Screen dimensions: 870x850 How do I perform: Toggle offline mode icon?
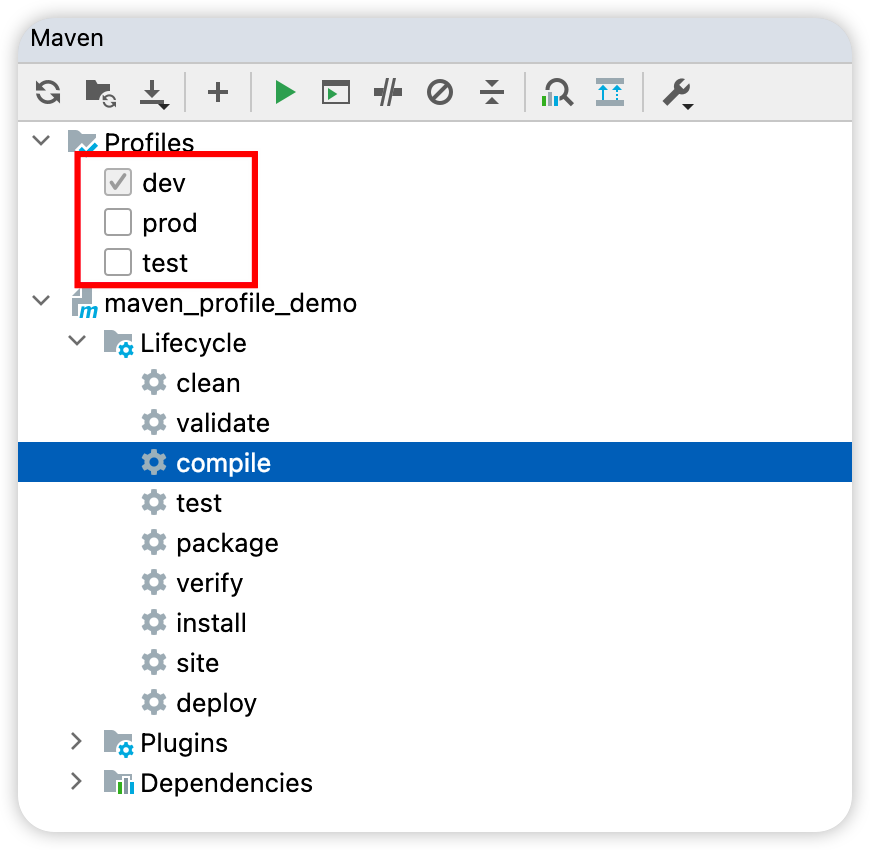[387, 92]
